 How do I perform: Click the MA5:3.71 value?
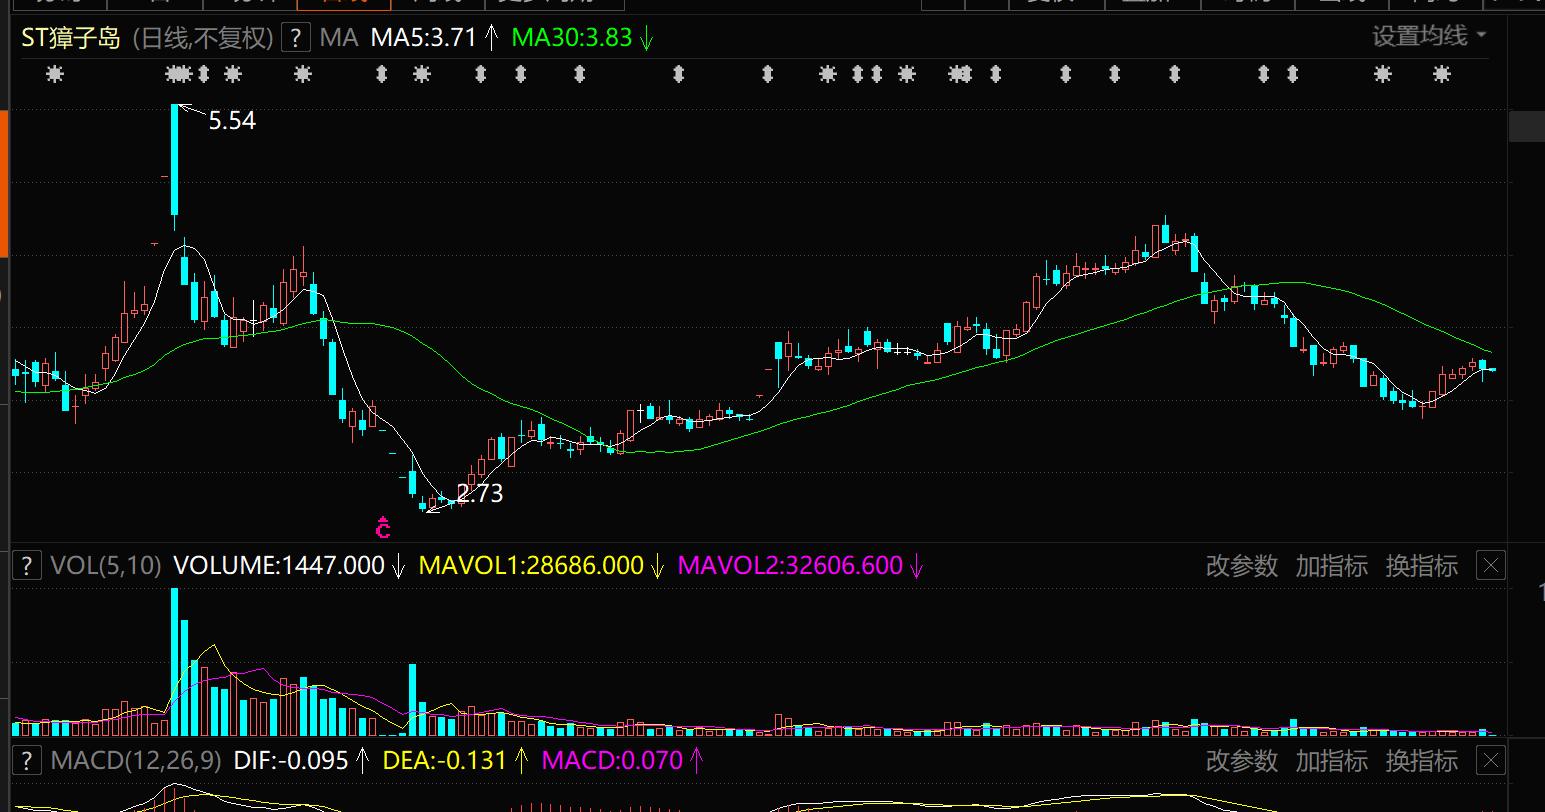(424, 38)
